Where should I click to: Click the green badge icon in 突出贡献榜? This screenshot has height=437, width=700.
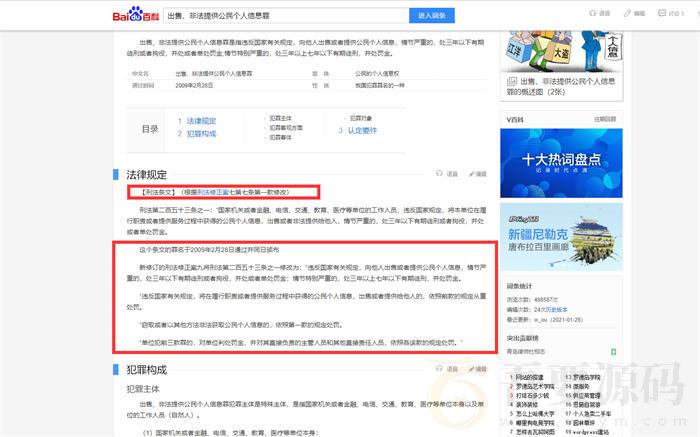point(613,352)
